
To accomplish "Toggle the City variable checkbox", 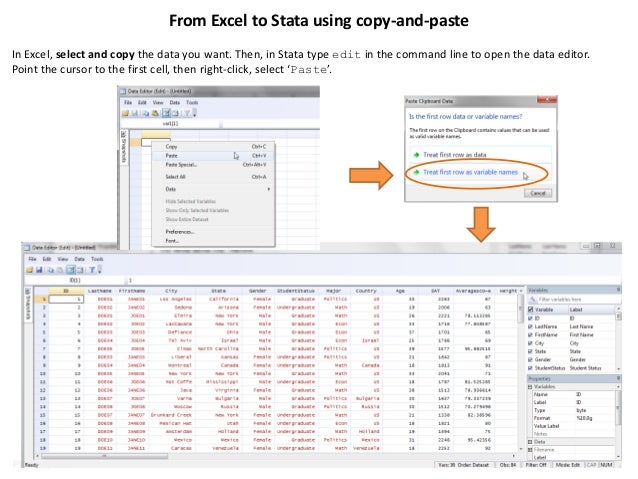I will (x=531, y=343).
